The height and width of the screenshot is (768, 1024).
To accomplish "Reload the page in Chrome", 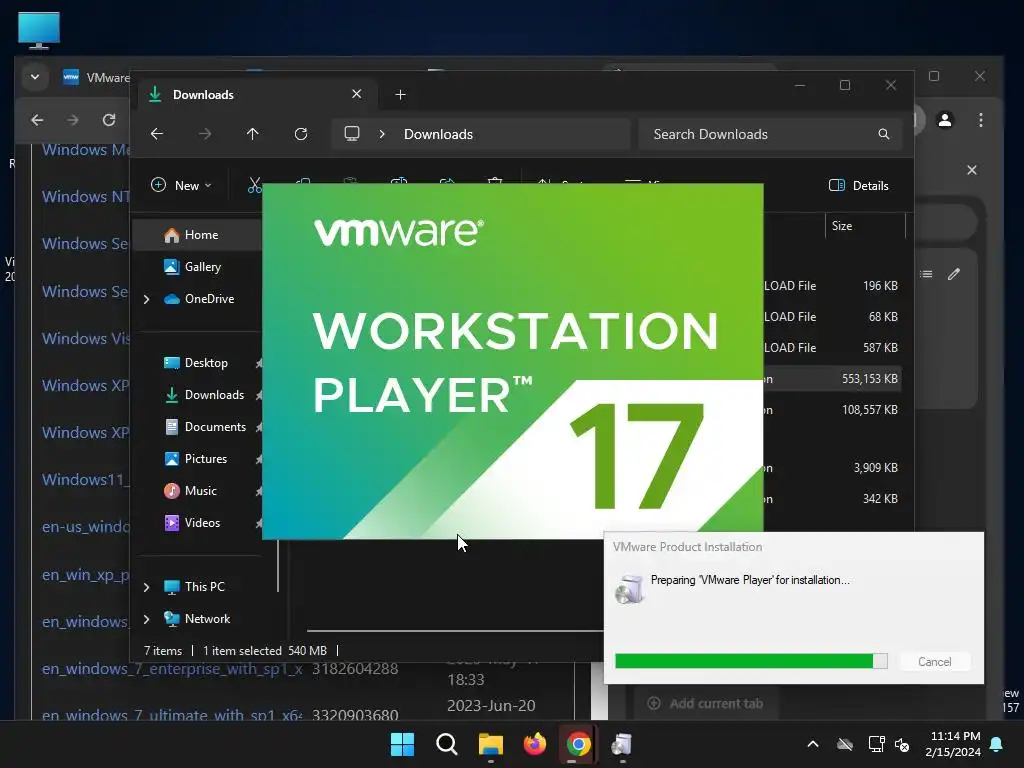I will click(109, 120).
